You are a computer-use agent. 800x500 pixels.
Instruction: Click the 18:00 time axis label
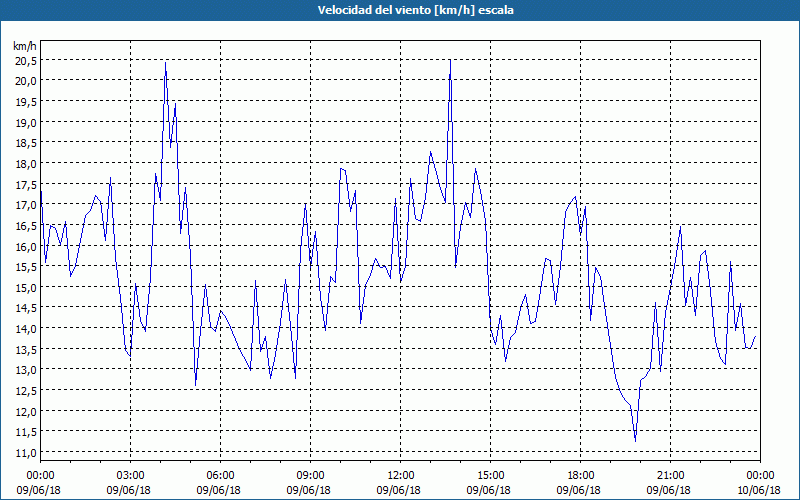tap(580, 476)
